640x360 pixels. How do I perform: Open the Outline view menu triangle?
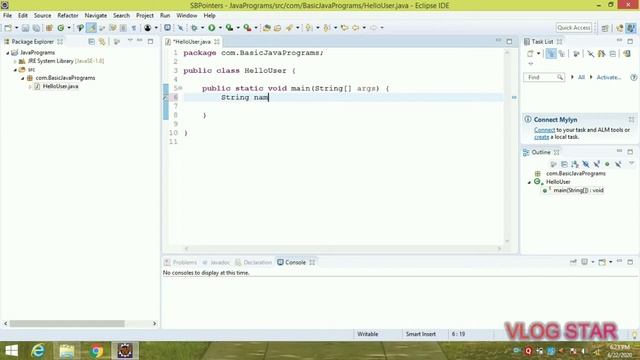point(631,164)
